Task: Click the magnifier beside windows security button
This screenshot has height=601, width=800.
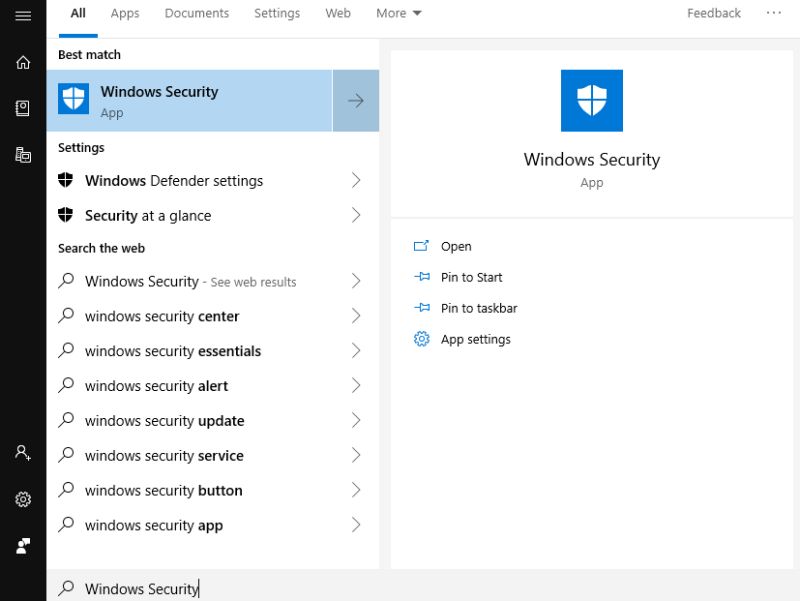Action: tap(66, 489)
